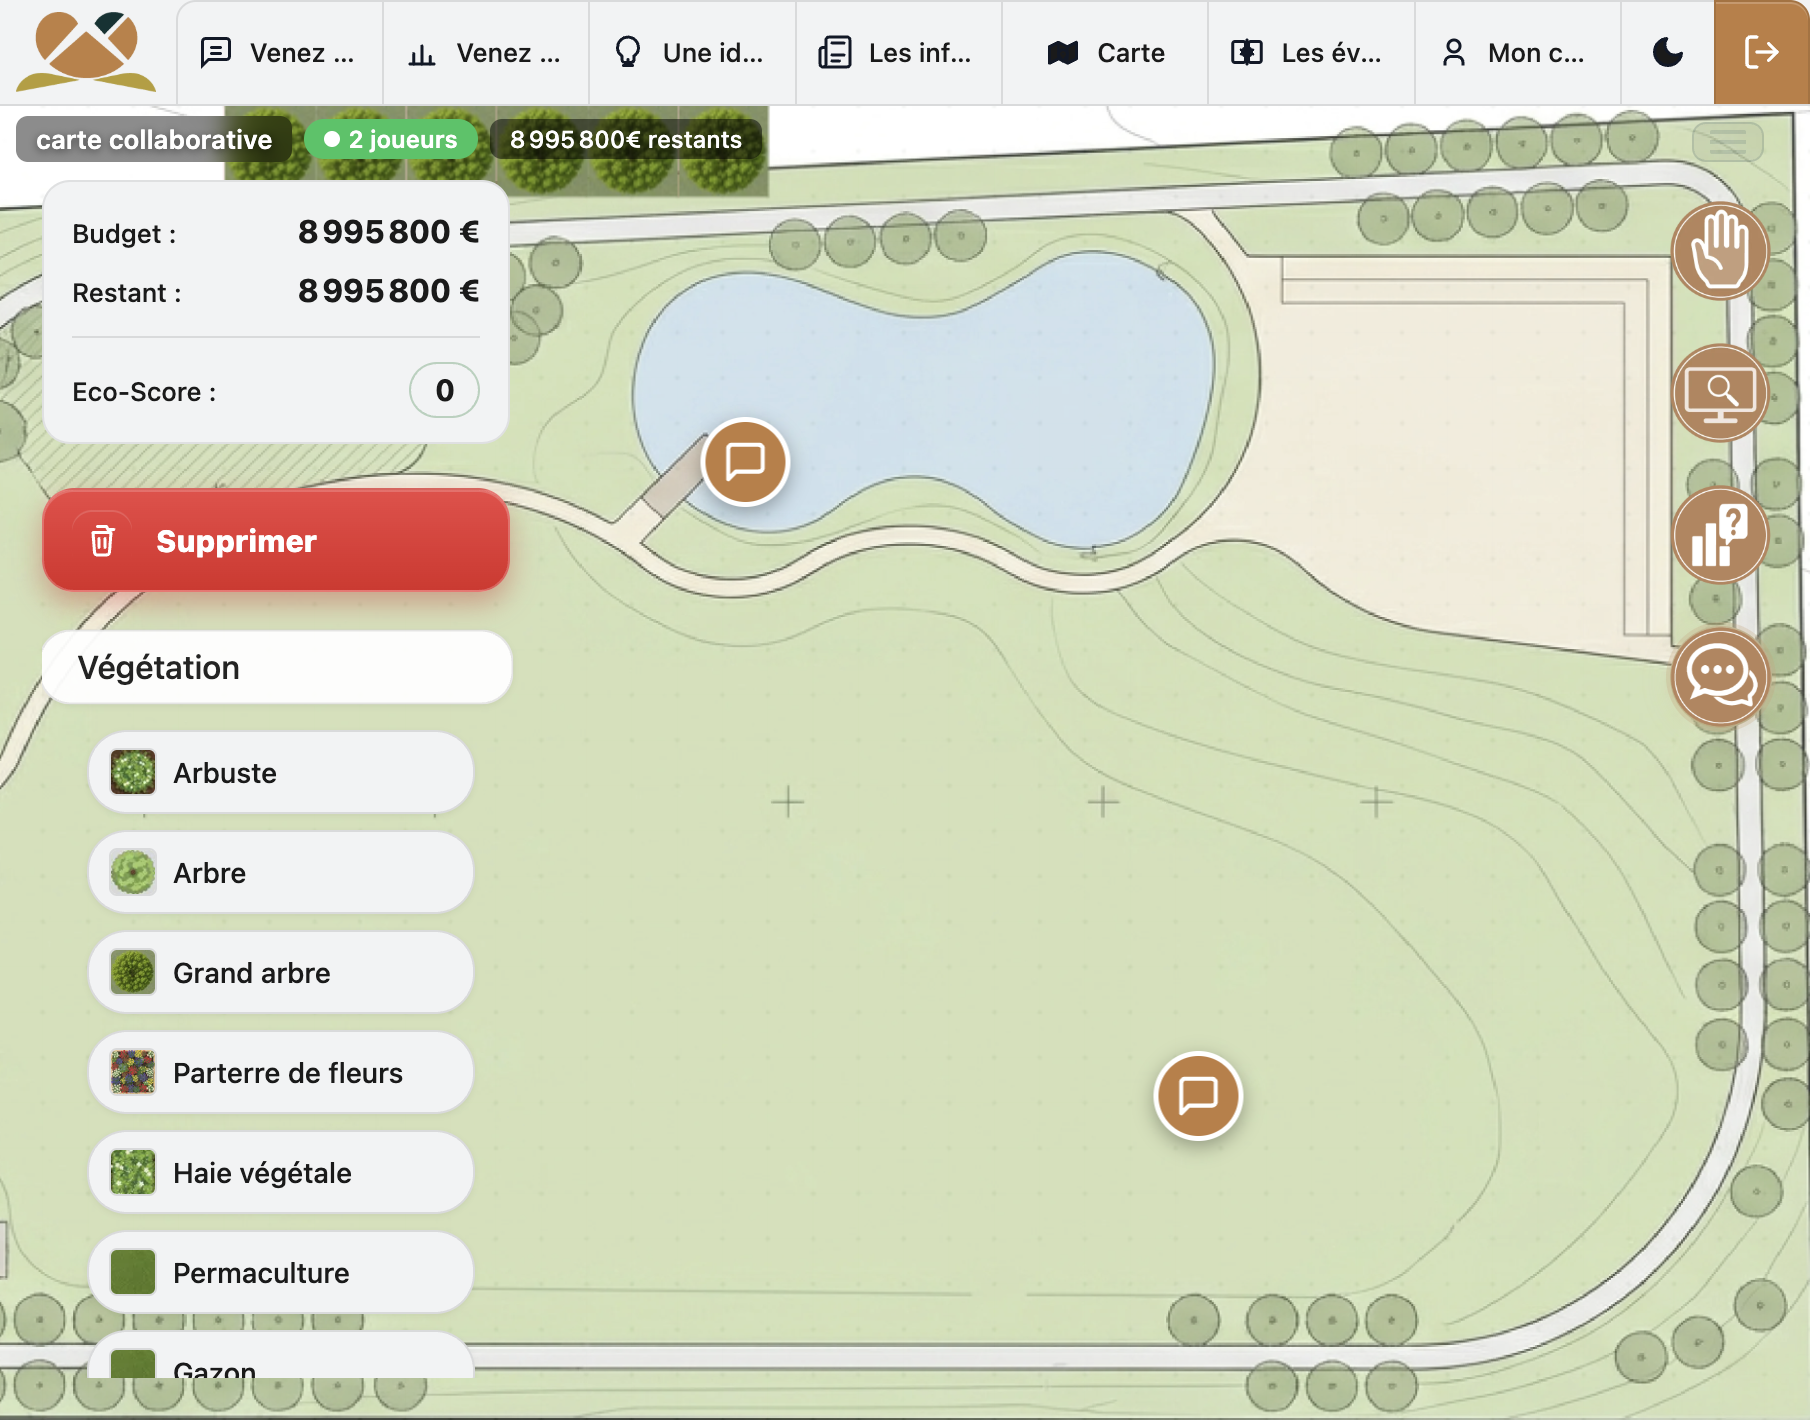The image size is (1810, 1420).
Task: Select the Permaculture option
Action: coord(280,1273)
